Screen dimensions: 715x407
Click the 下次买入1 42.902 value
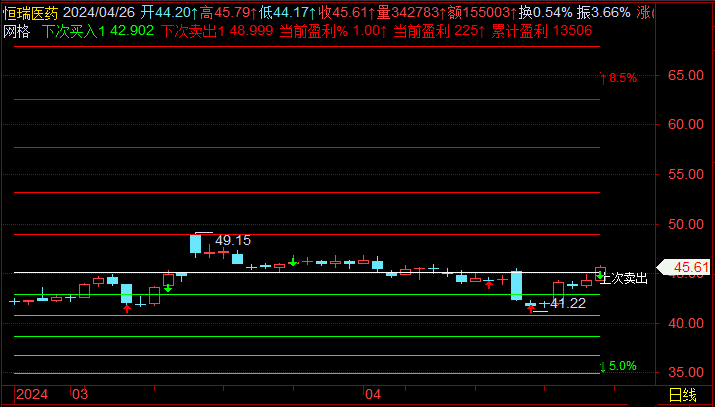(x=98, y=31)
